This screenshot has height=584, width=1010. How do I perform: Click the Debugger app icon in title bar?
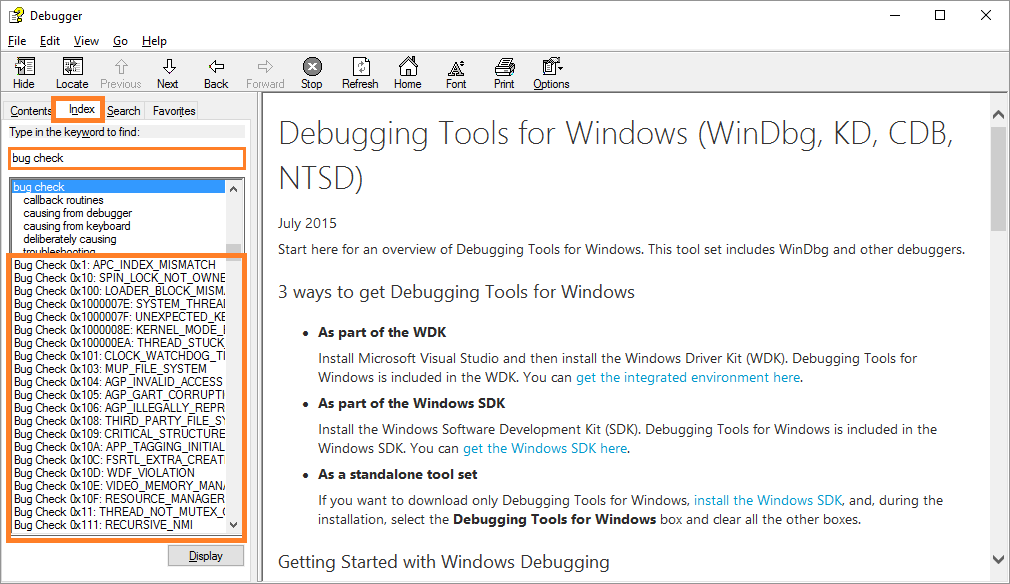click(16, 15)
